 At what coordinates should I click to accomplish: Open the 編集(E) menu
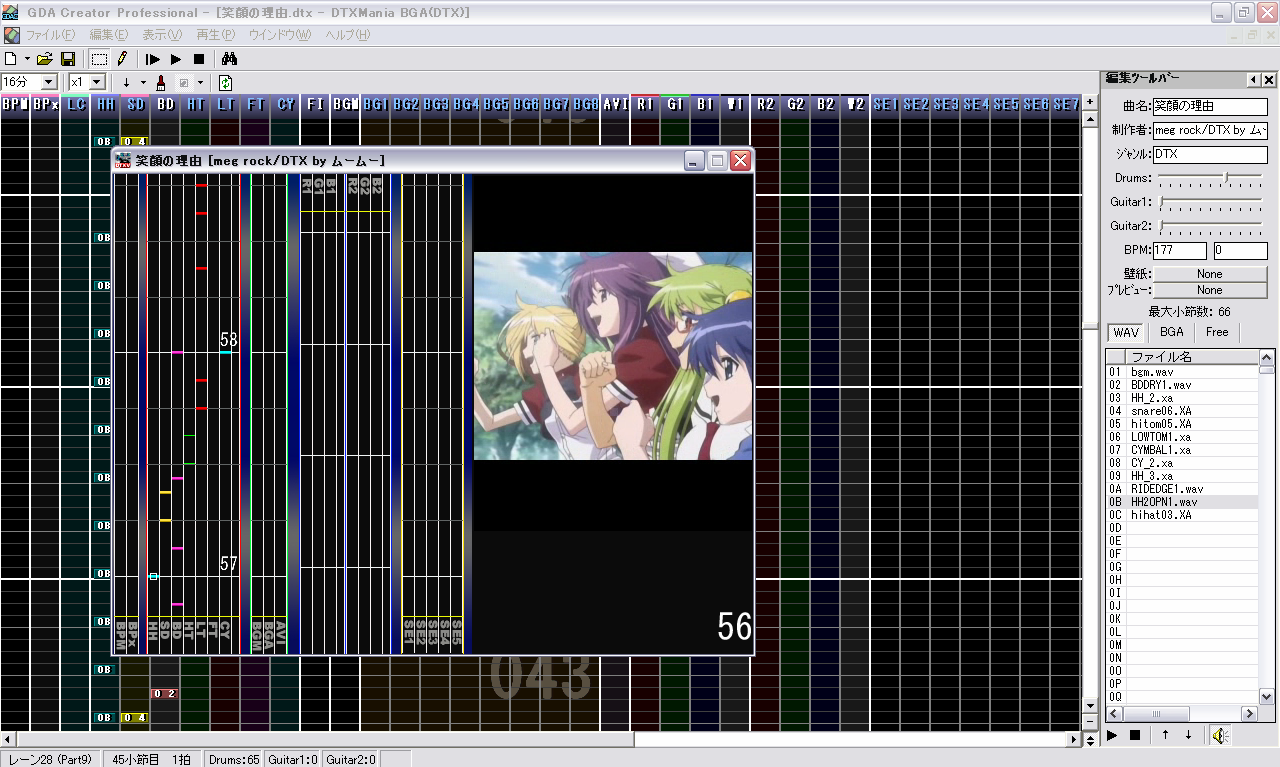click(109, 35)
